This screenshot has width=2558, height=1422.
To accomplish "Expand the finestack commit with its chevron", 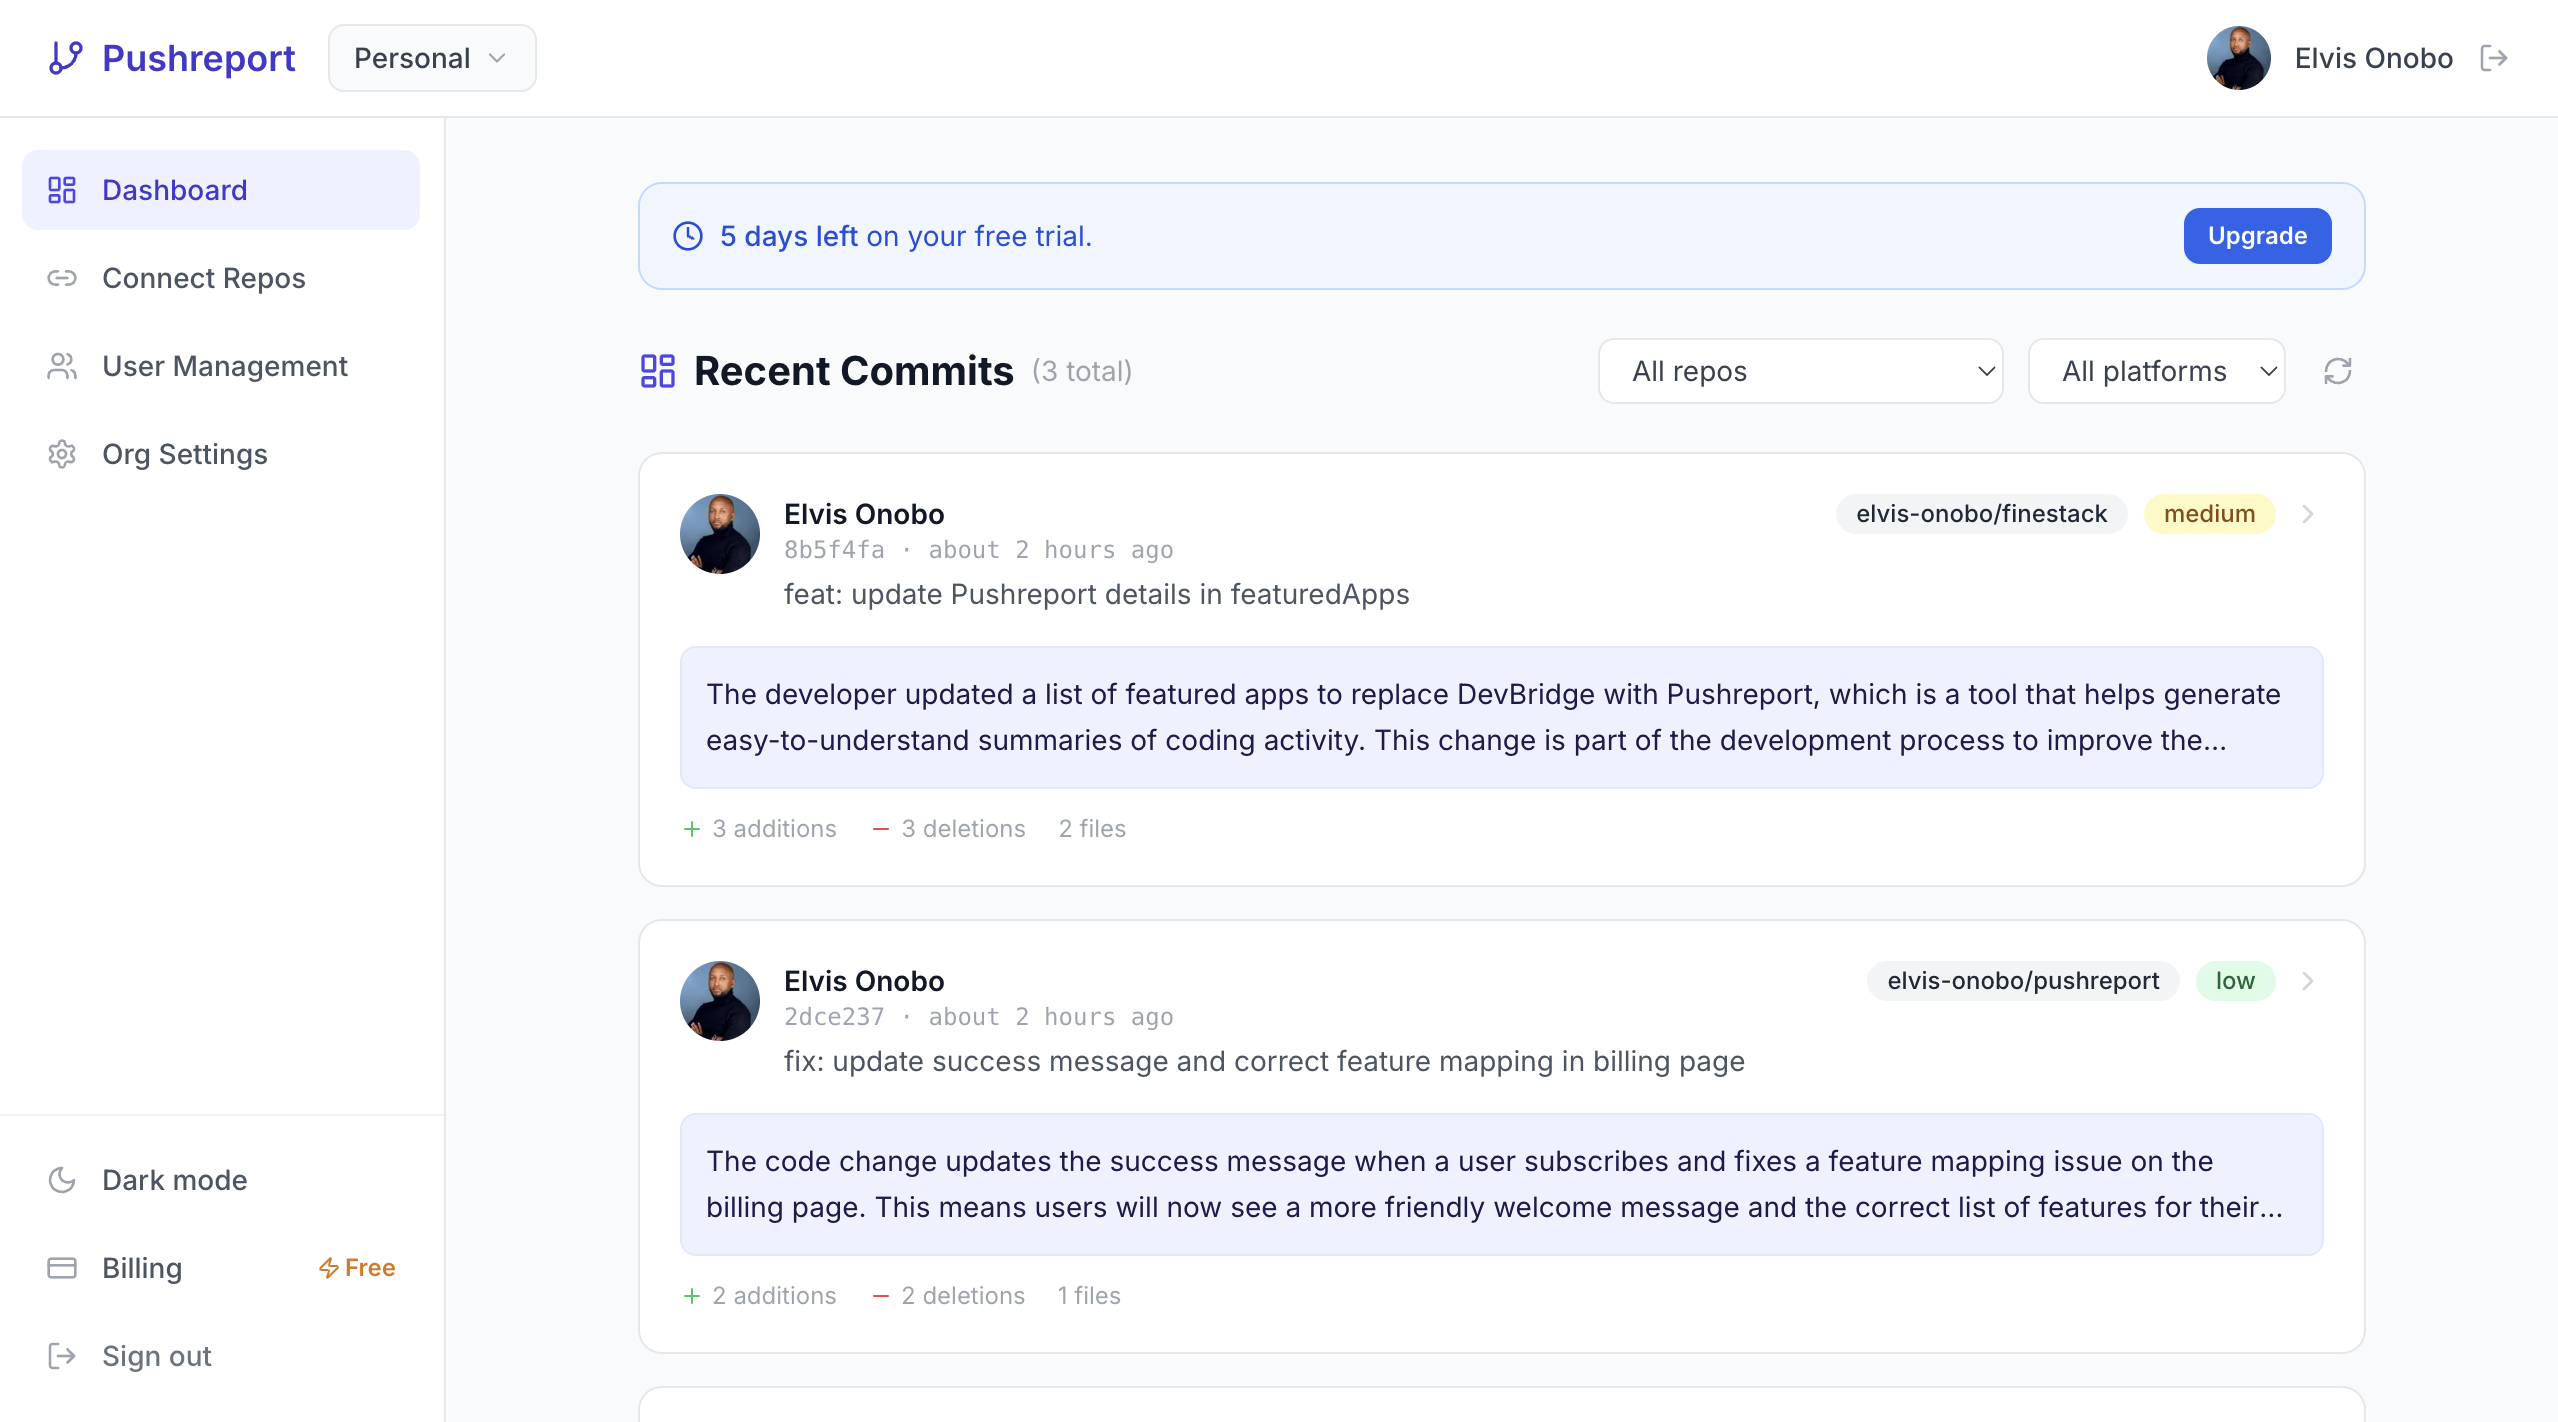I will click(2307, 514).
